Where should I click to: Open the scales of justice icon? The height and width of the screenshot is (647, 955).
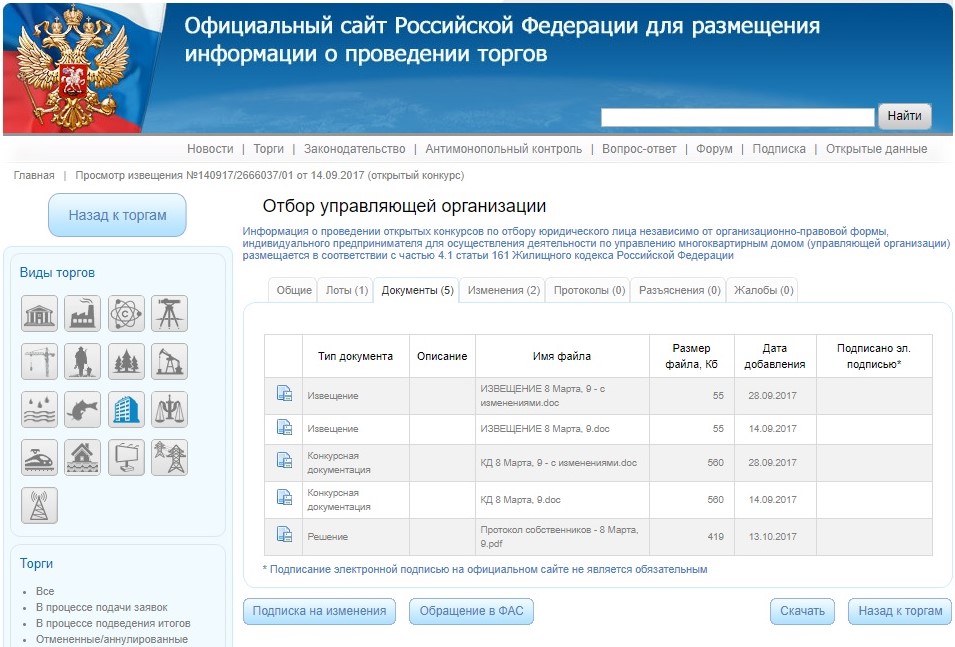click(x=169, y=409)
